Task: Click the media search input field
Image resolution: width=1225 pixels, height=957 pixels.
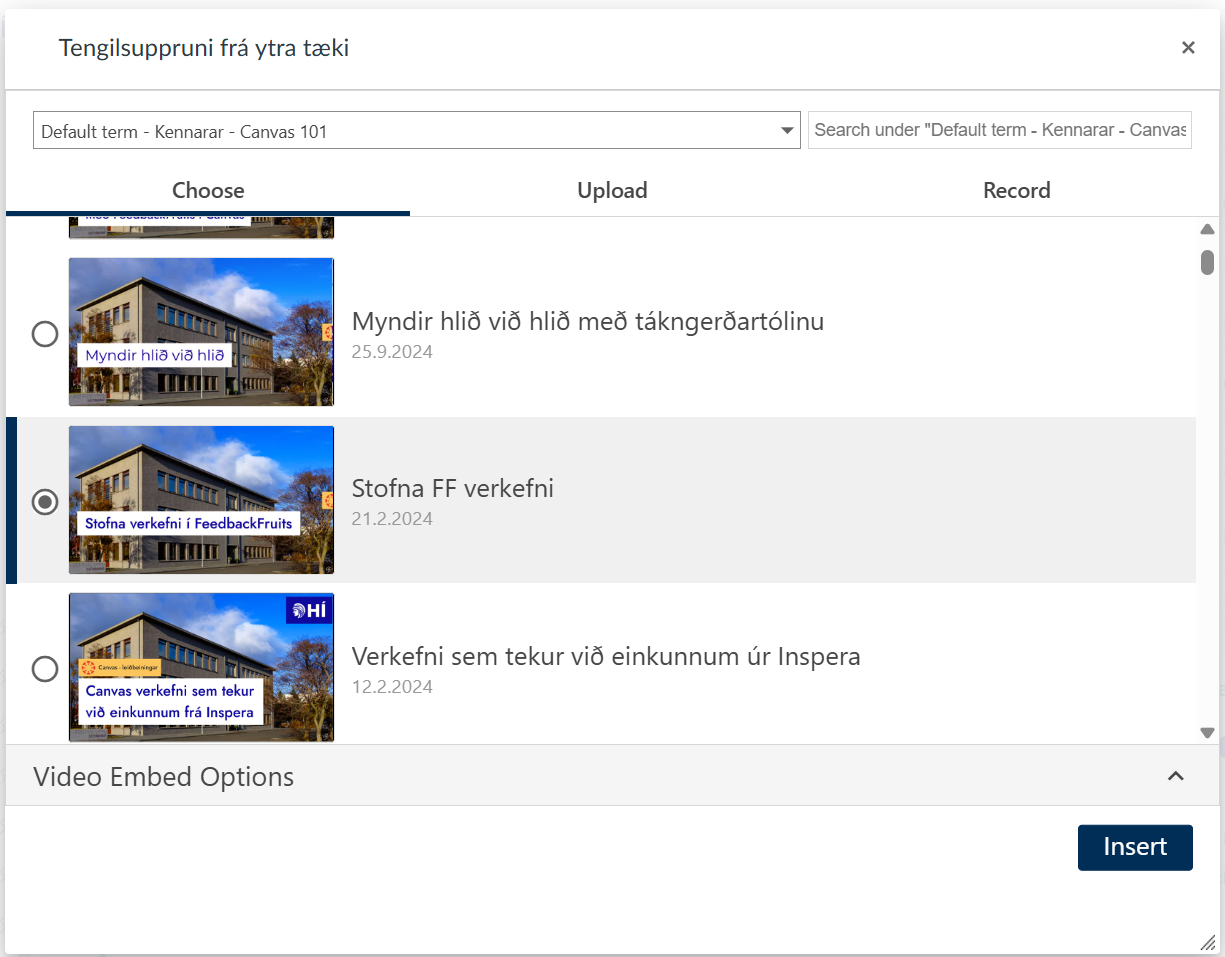Action: pyautogui.click(x=999, y=130)
